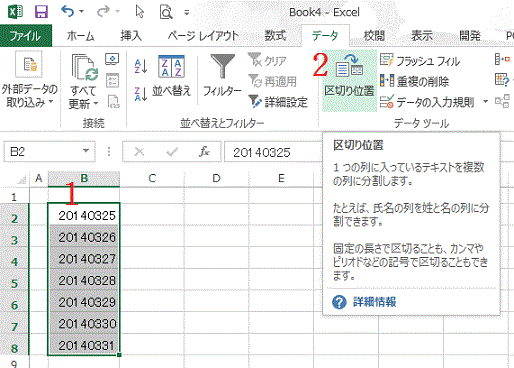Click the Excel logo icon
Image resolution: width=514 pixels, height=368 pixels.
(x=15, y=12)
